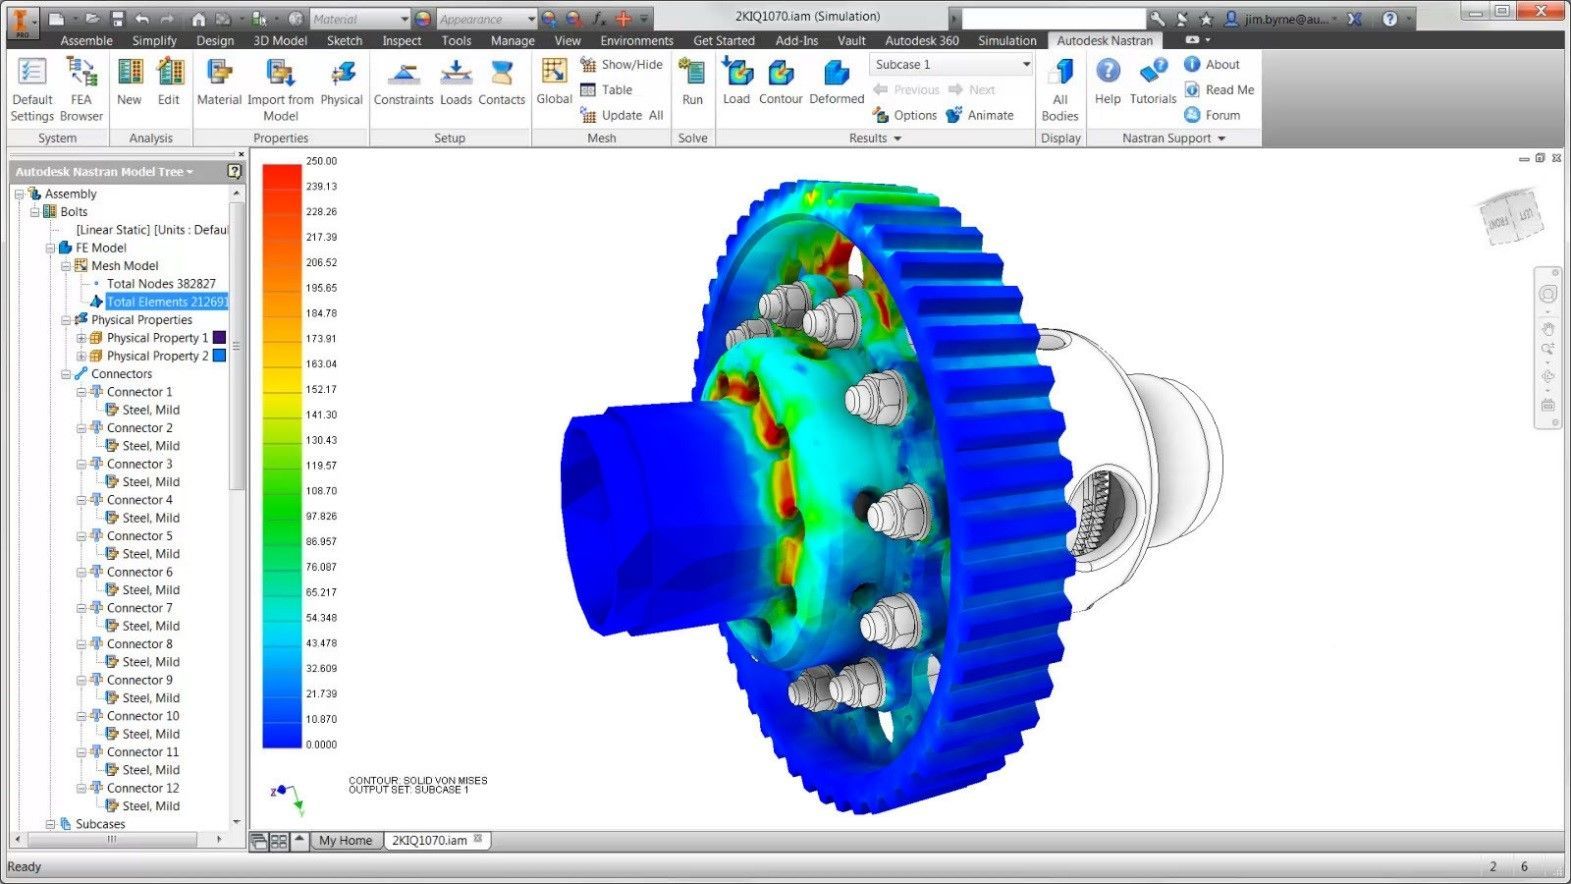This screenshot has width=1571, height=884.
Task: Run the Nastran solver
Action: point(692,82)
